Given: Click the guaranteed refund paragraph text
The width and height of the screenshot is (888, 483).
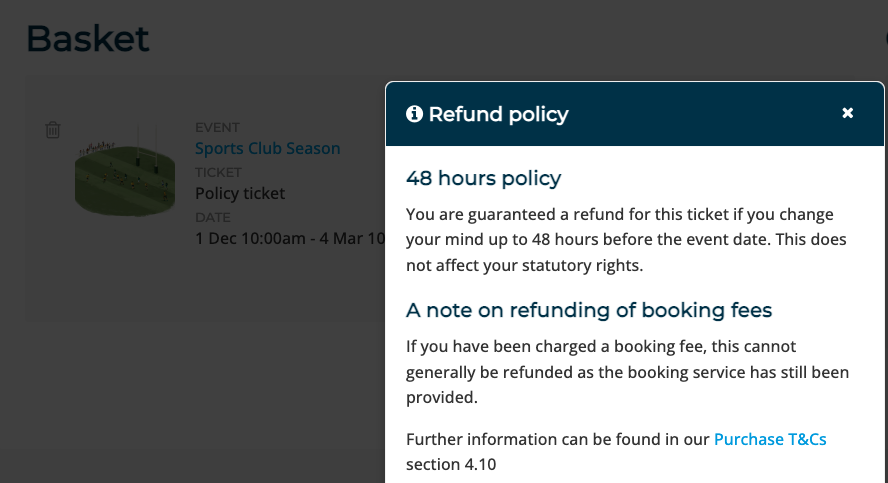Looking at the screenshot, I should [x=626, y=240].
